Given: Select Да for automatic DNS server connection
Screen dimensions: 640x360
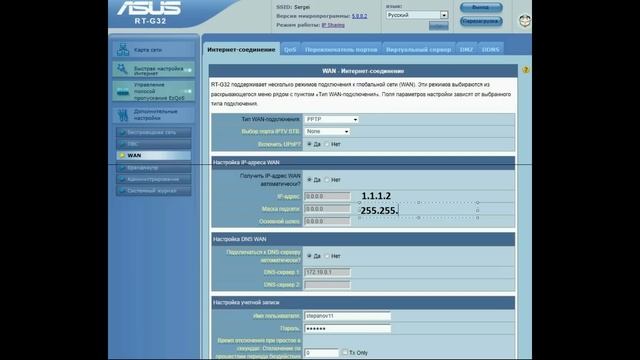Looking at the screenshot, I should point(309,256).
